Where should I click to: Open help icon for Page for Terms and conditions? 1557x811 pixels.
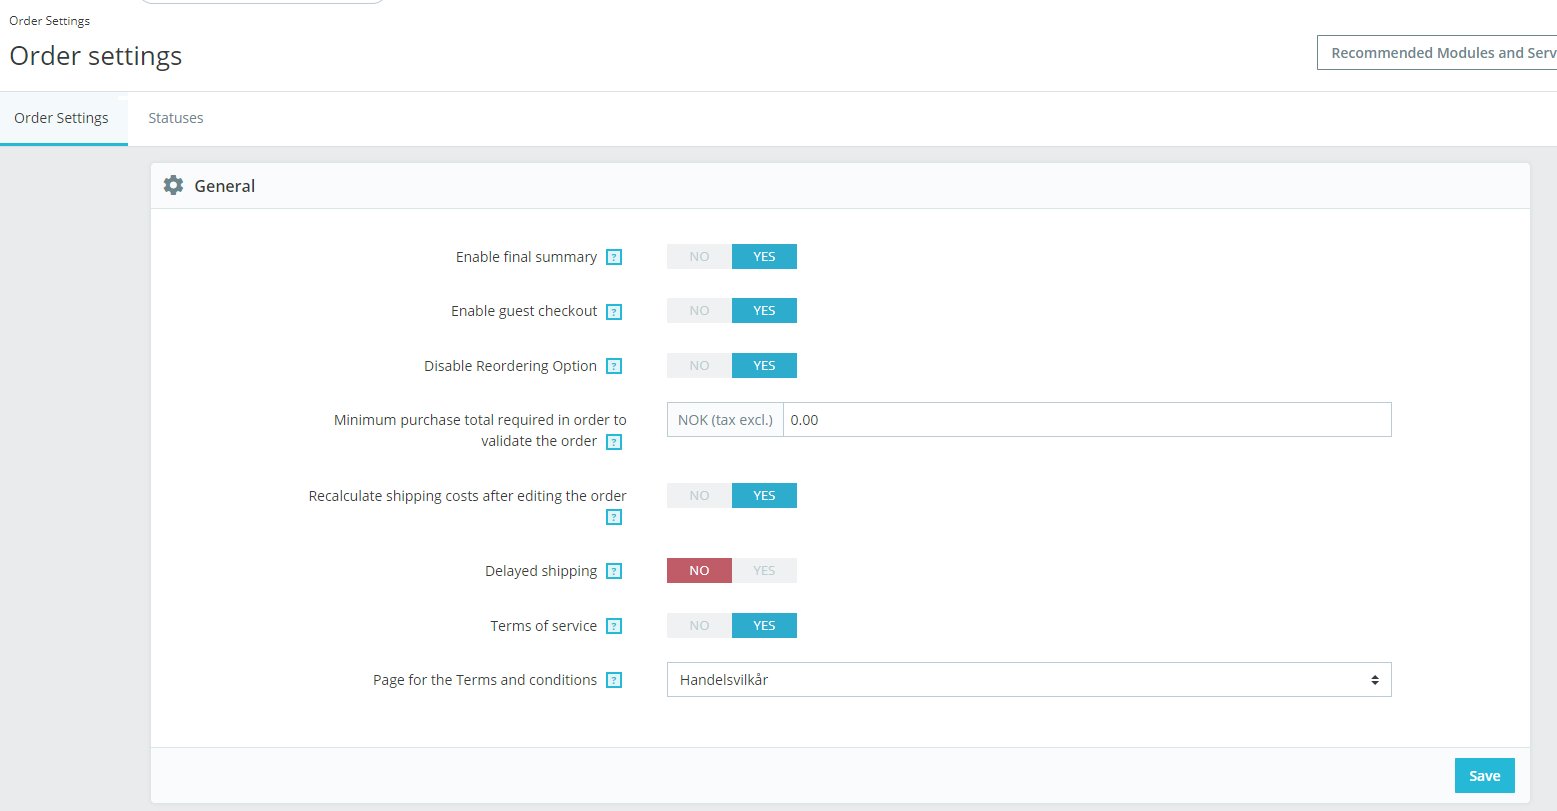[614, 680]
